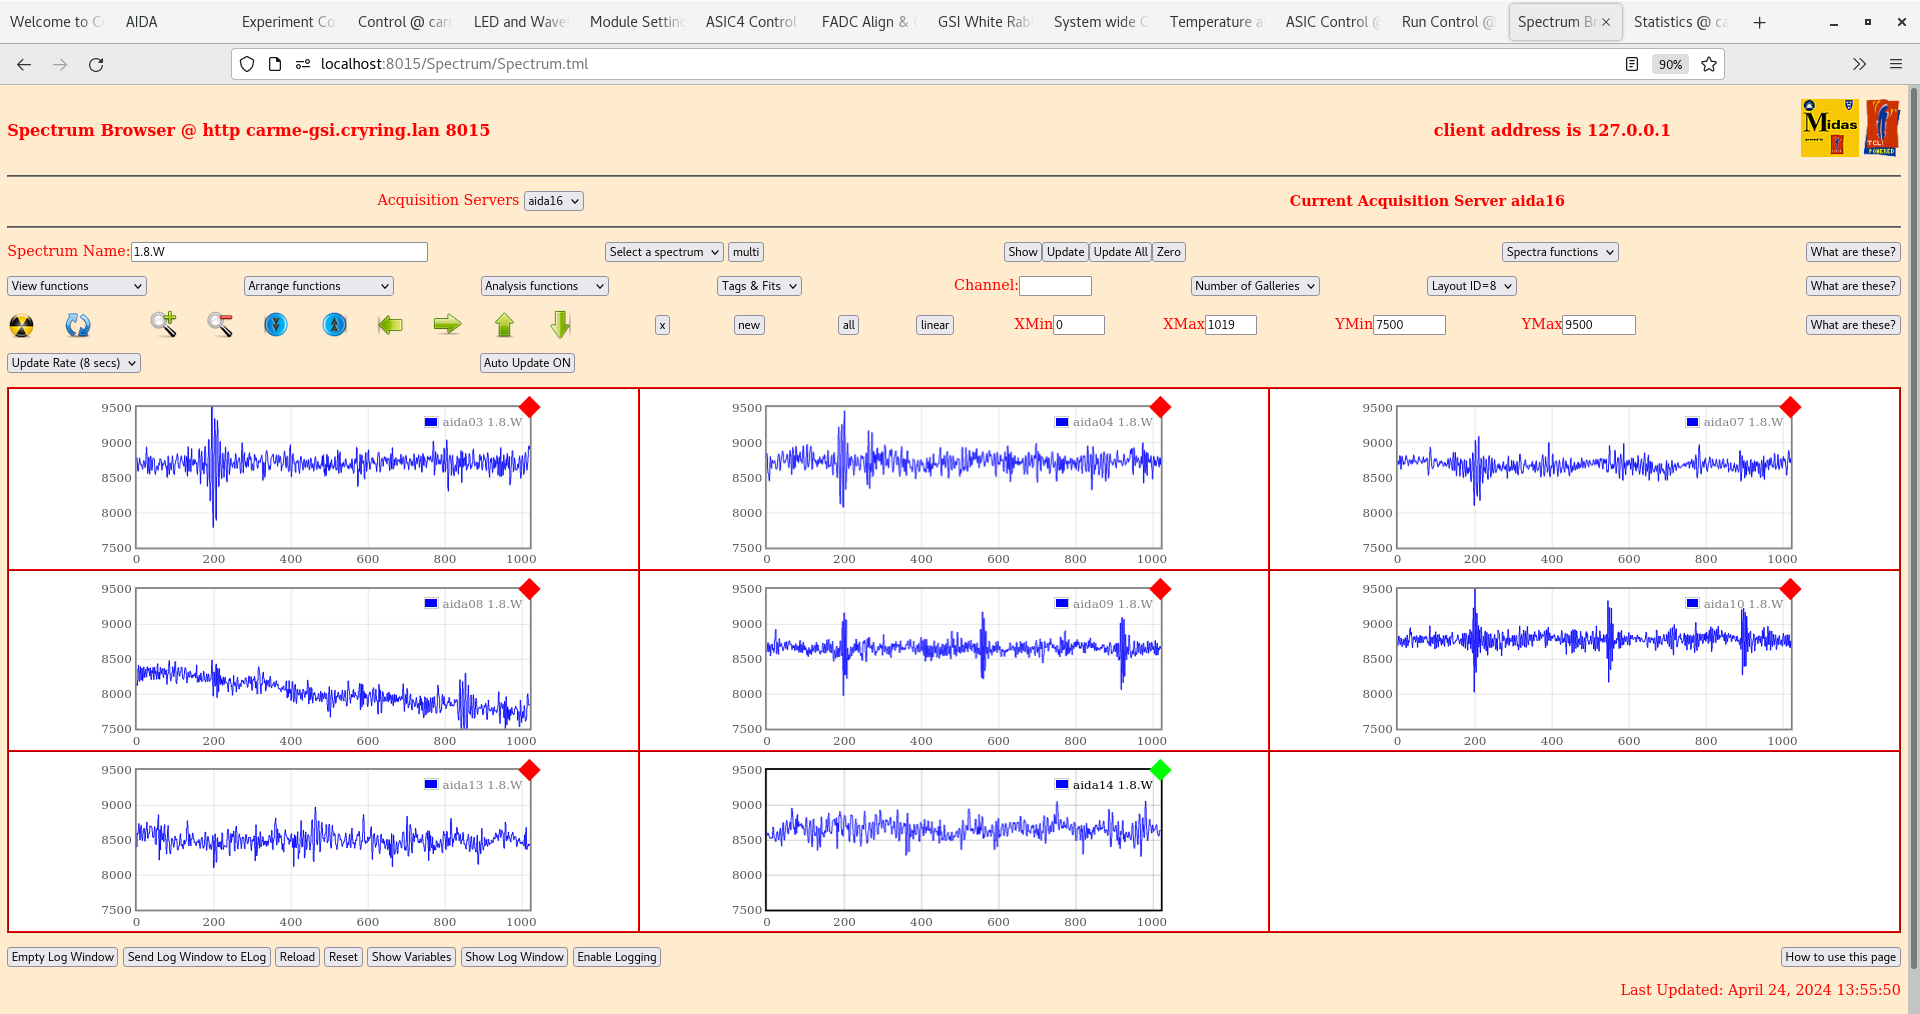The image size is (1920, 1014).
Task: Click the Zero spectrum radioactive icon
Action: 20,325
